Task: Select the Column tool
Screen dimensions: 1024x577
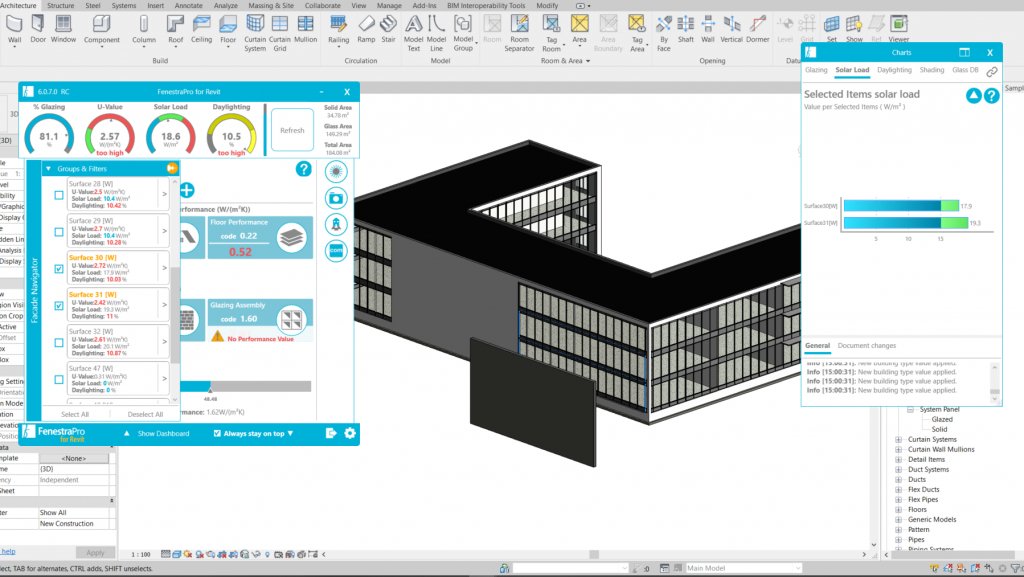Action: (x=144, y=30)
